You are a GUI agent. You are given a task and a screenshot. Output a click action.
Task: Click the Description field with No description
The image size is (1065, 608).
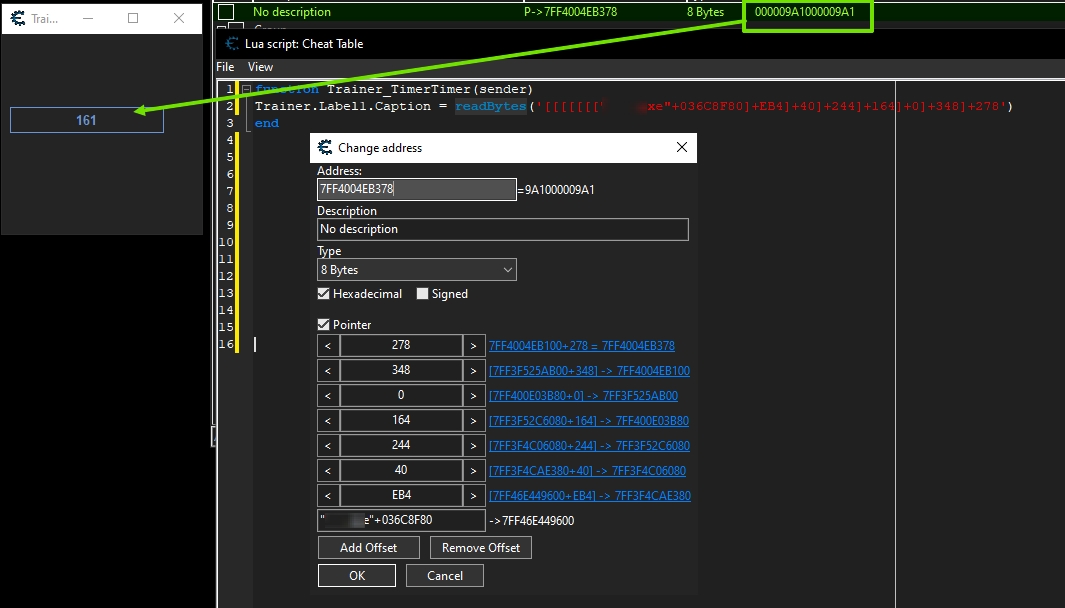pos(503,229)
